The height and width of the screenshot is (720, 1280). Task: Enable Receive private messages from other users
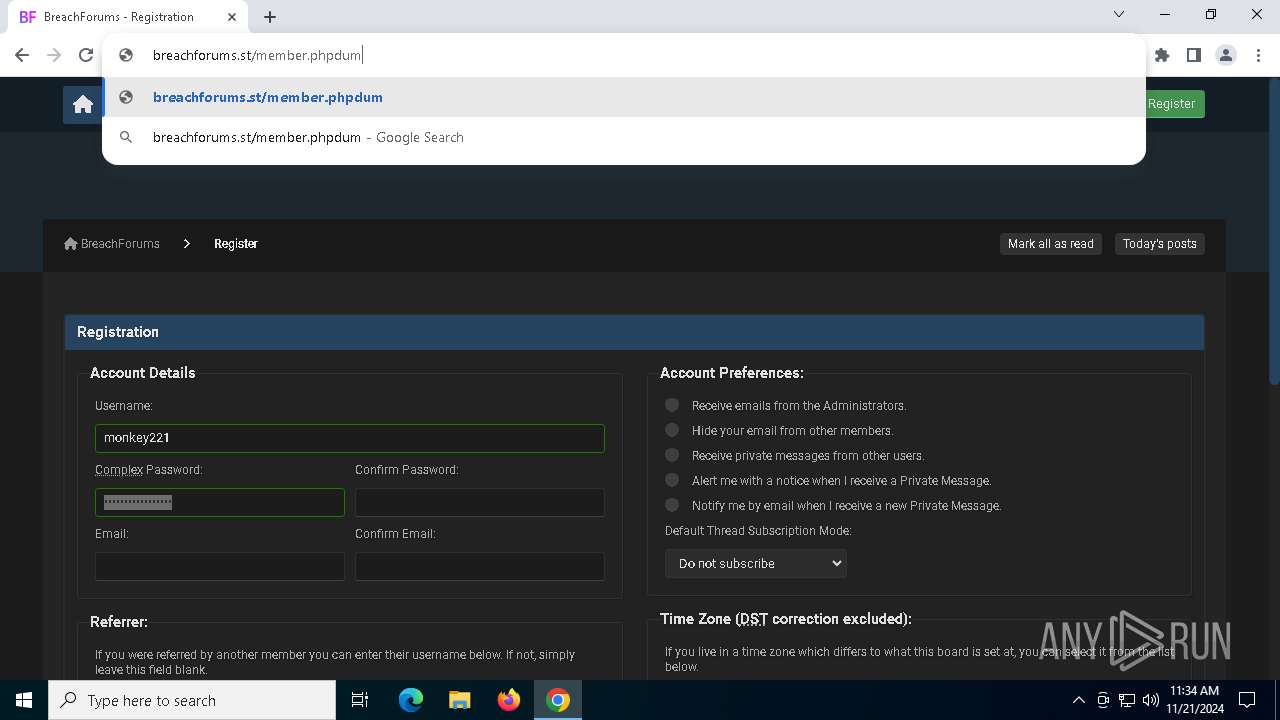[672, 455]
